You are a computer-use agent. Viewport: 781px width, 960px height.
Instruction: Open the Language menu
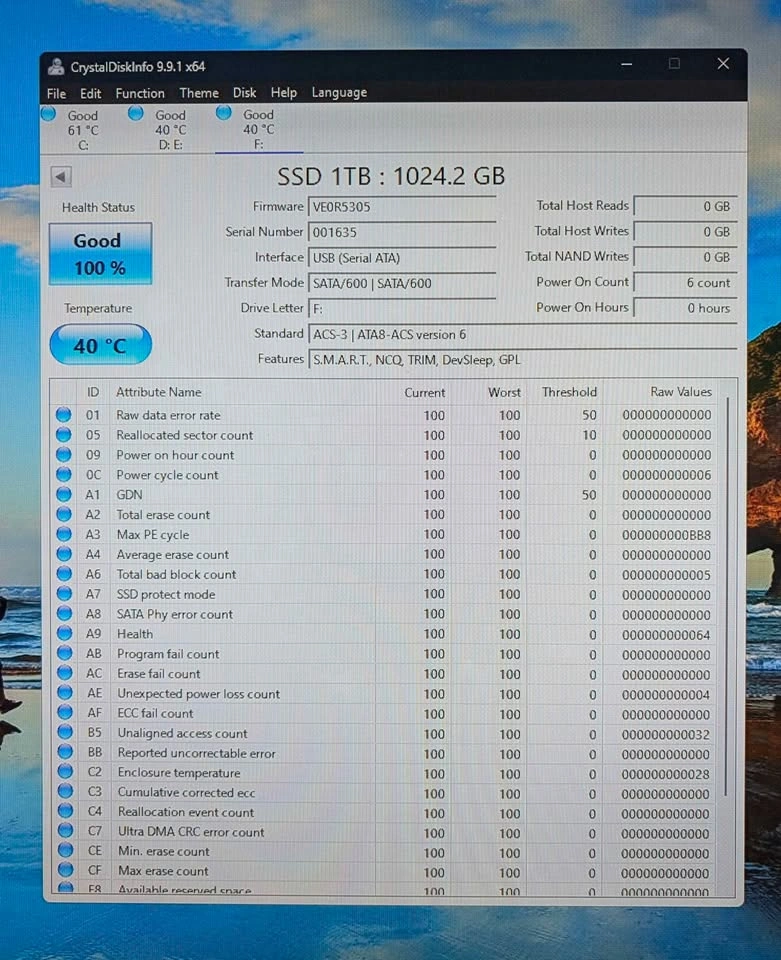(339, 92)
